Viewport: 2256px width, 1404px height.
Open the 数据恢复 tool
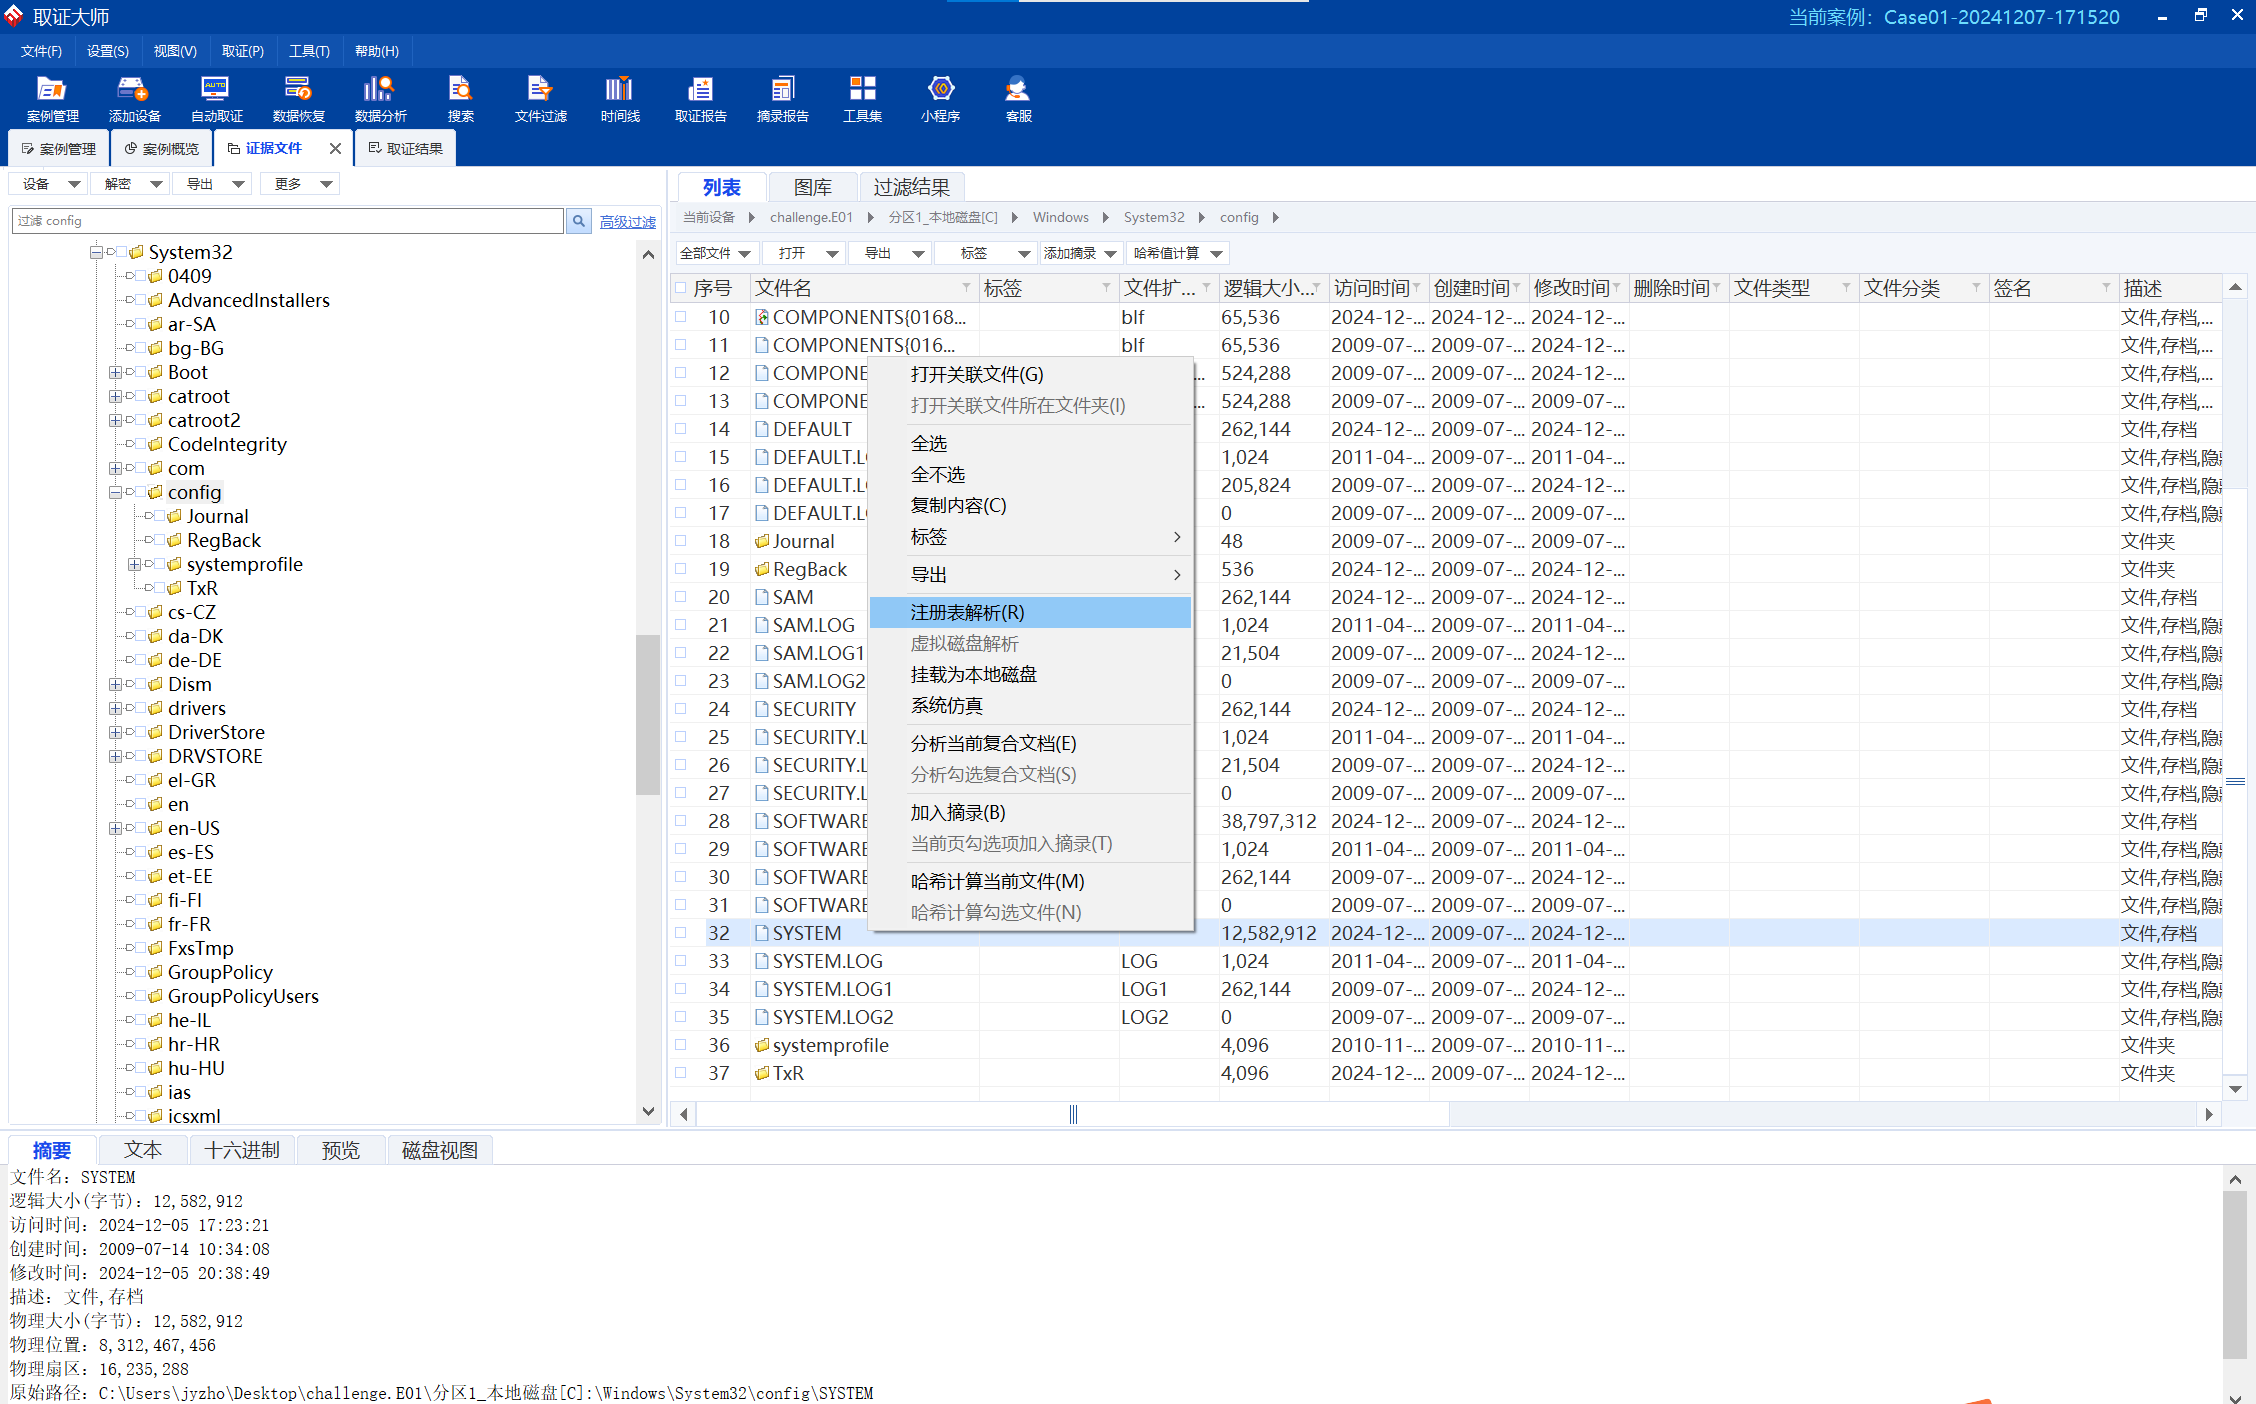[298, 99]
